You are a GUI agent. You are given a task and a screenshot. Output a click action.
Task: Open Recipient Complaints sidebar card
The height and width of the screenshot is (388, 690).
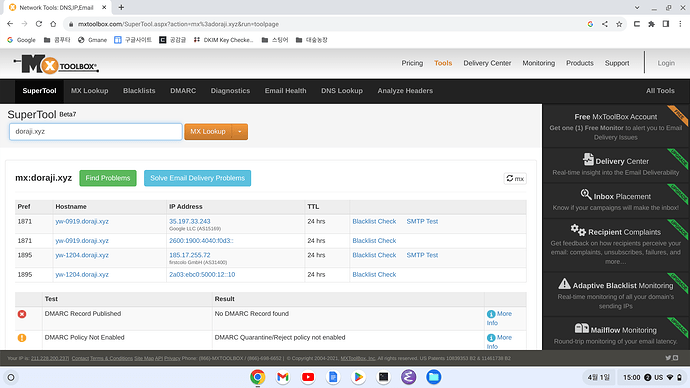(616, 245)
